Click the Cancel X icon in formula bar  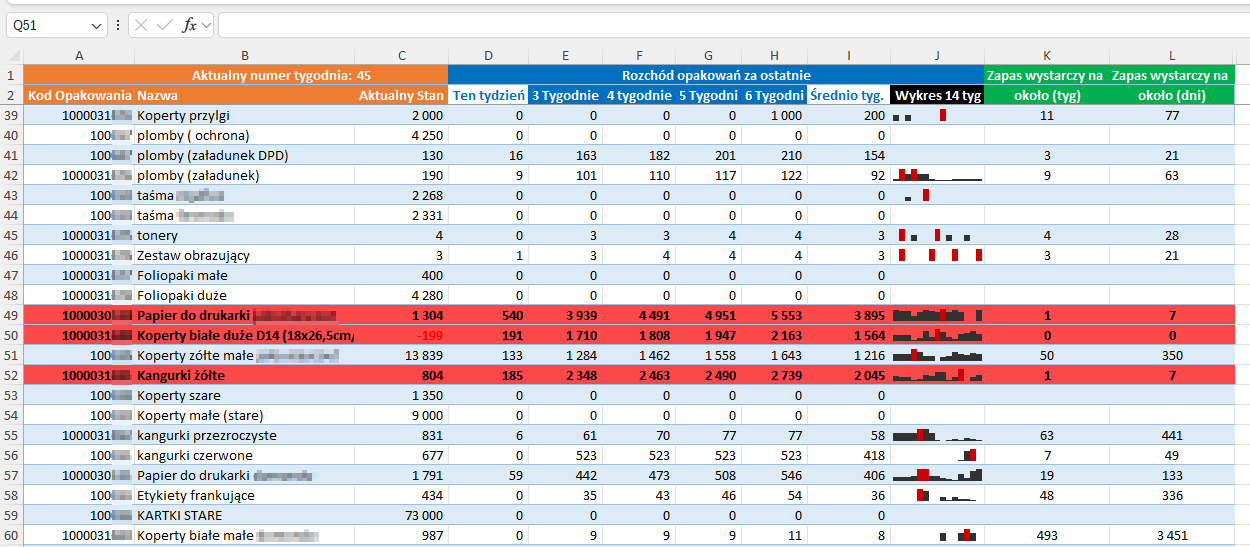click(x=142, y=25)
